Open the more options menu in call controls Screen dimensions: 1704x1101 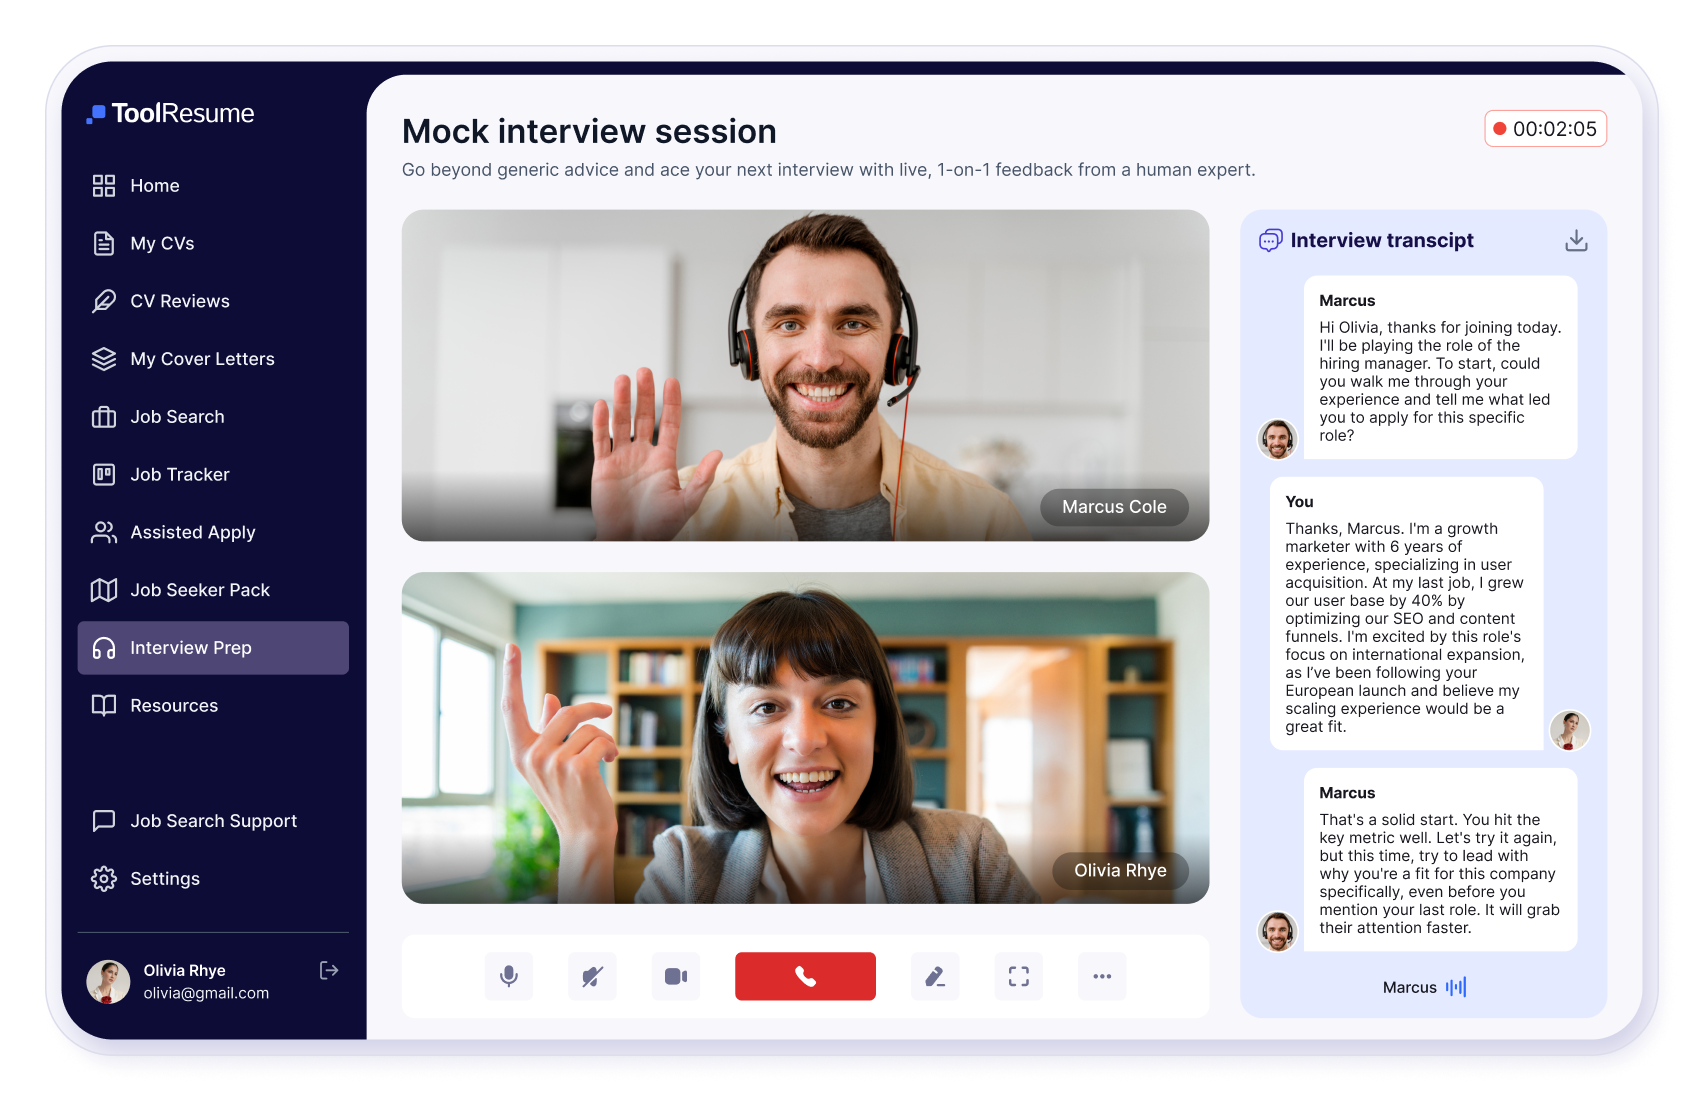1102,976
